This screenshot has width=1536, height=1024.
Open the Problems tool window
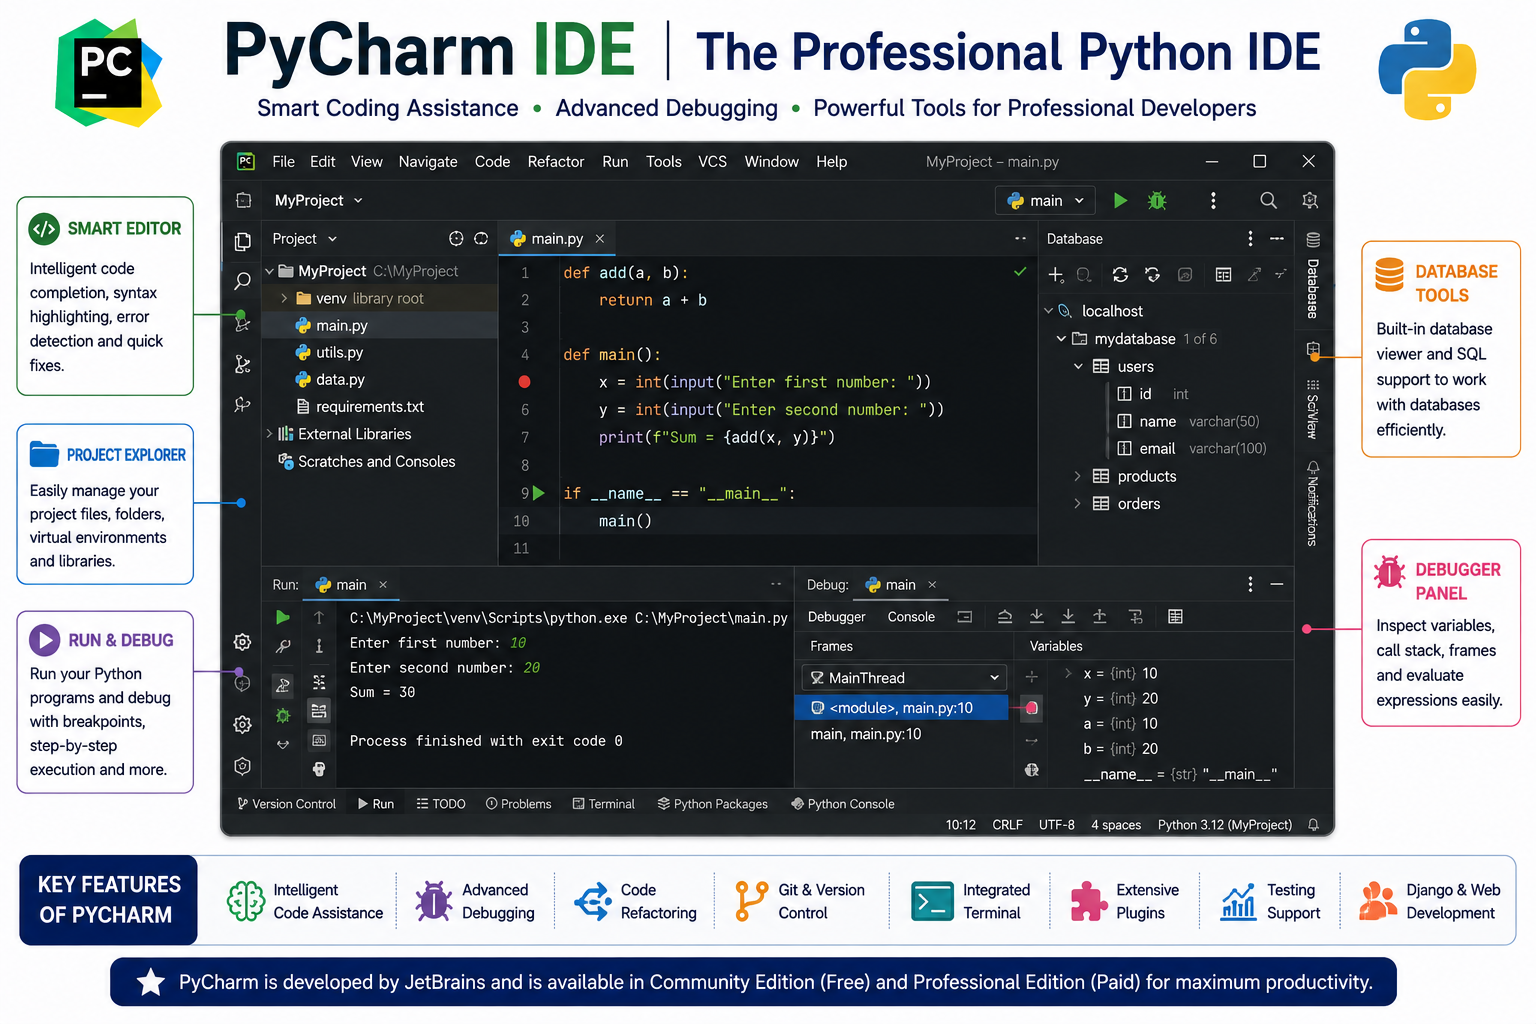coord(518,804)
